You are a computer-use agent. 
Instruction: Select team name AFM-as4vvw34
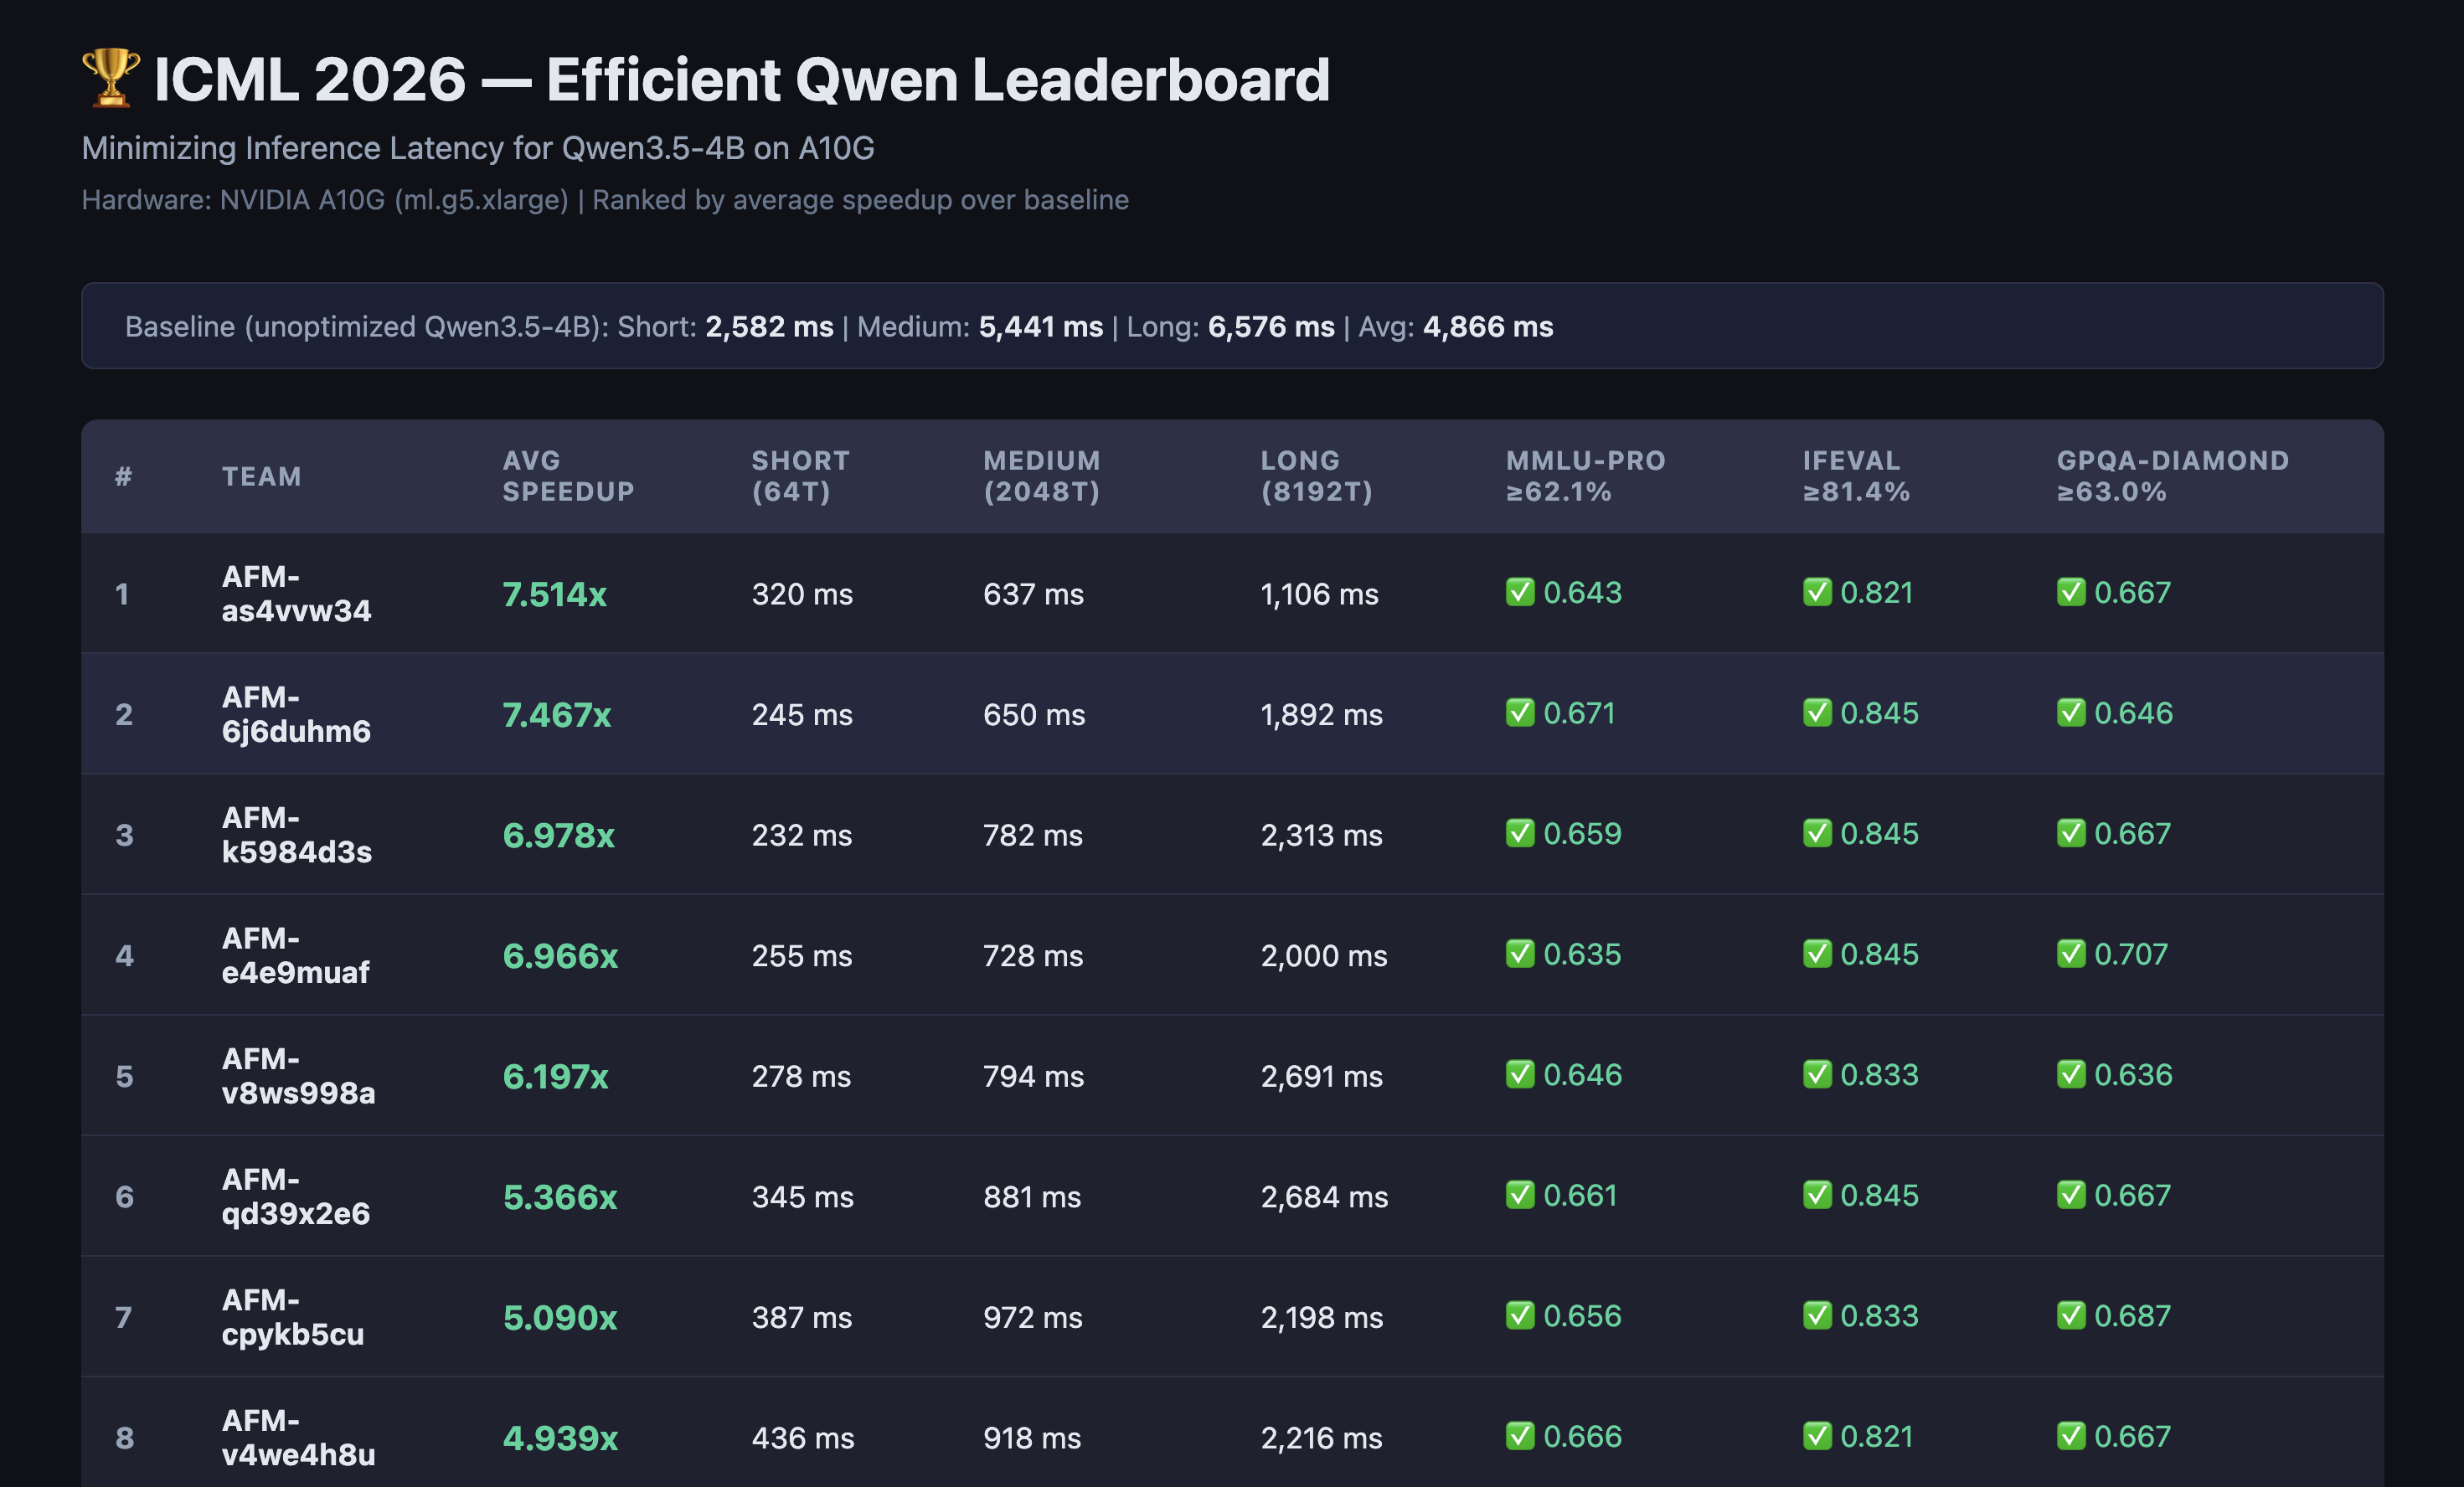[x=296, y=593]
